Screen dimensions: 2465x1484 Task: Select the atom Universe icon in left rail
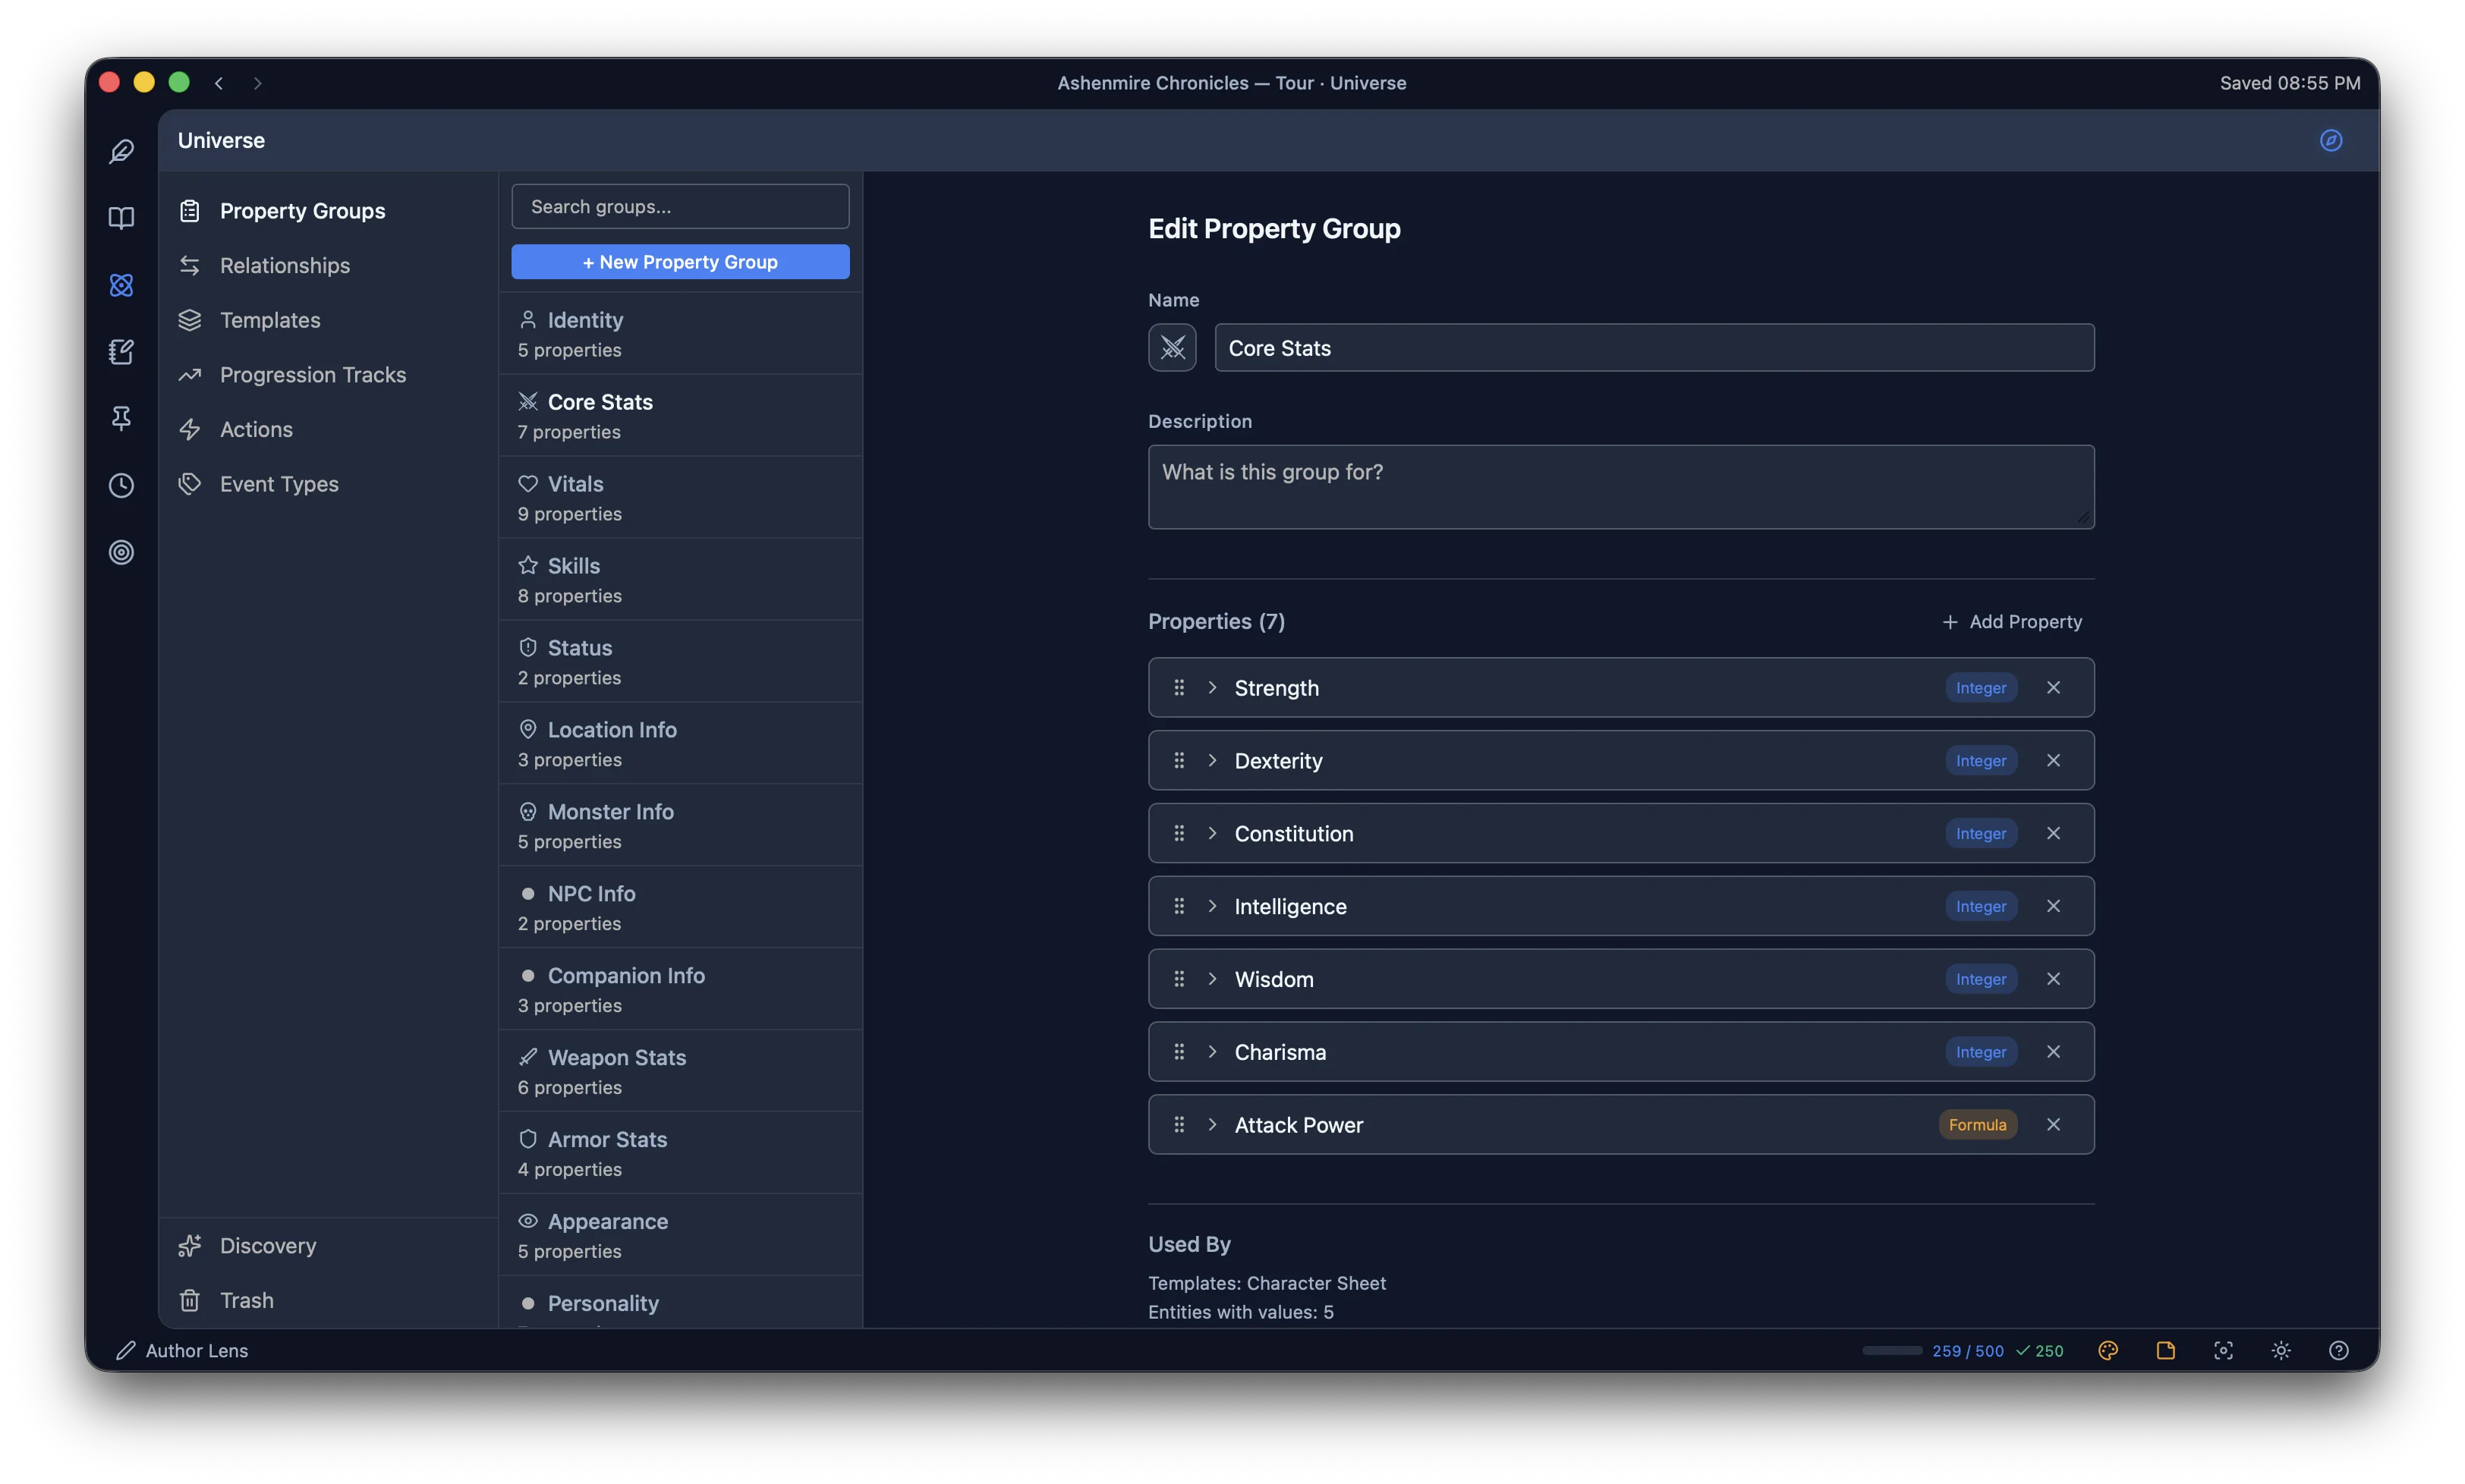pyautogui.click(x=121, y=285)
